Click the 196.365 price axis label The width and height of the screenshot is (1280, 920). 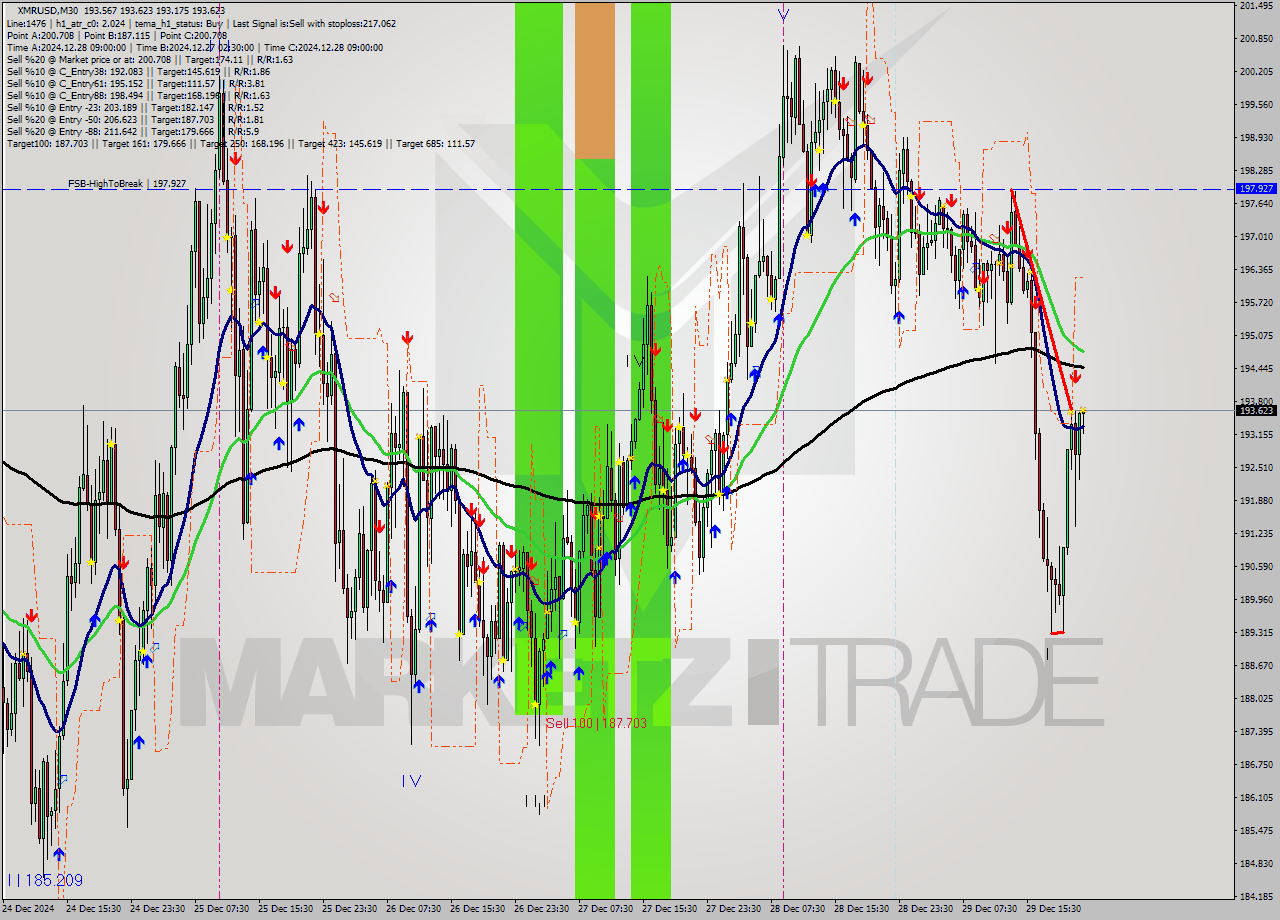pyautogui.click(x=1257, y=269)
